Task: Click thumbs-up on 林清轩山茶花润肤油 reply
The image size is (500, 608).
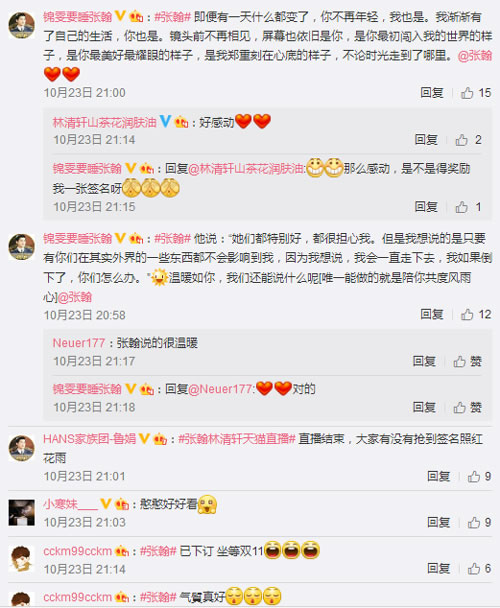Action: pos(468,140)
